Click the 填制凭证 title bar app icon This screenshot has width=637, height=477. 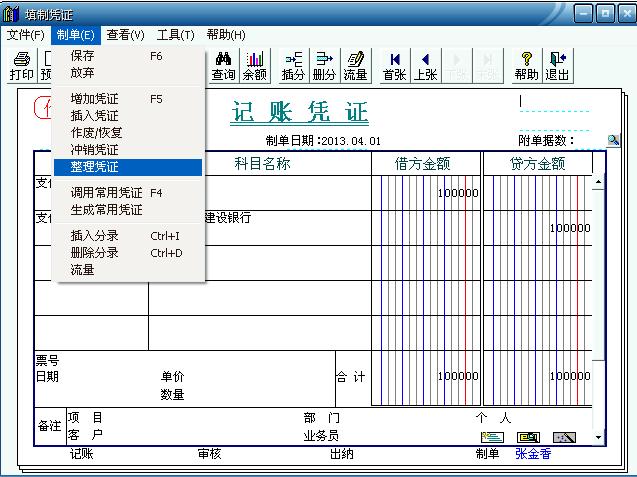11,14
